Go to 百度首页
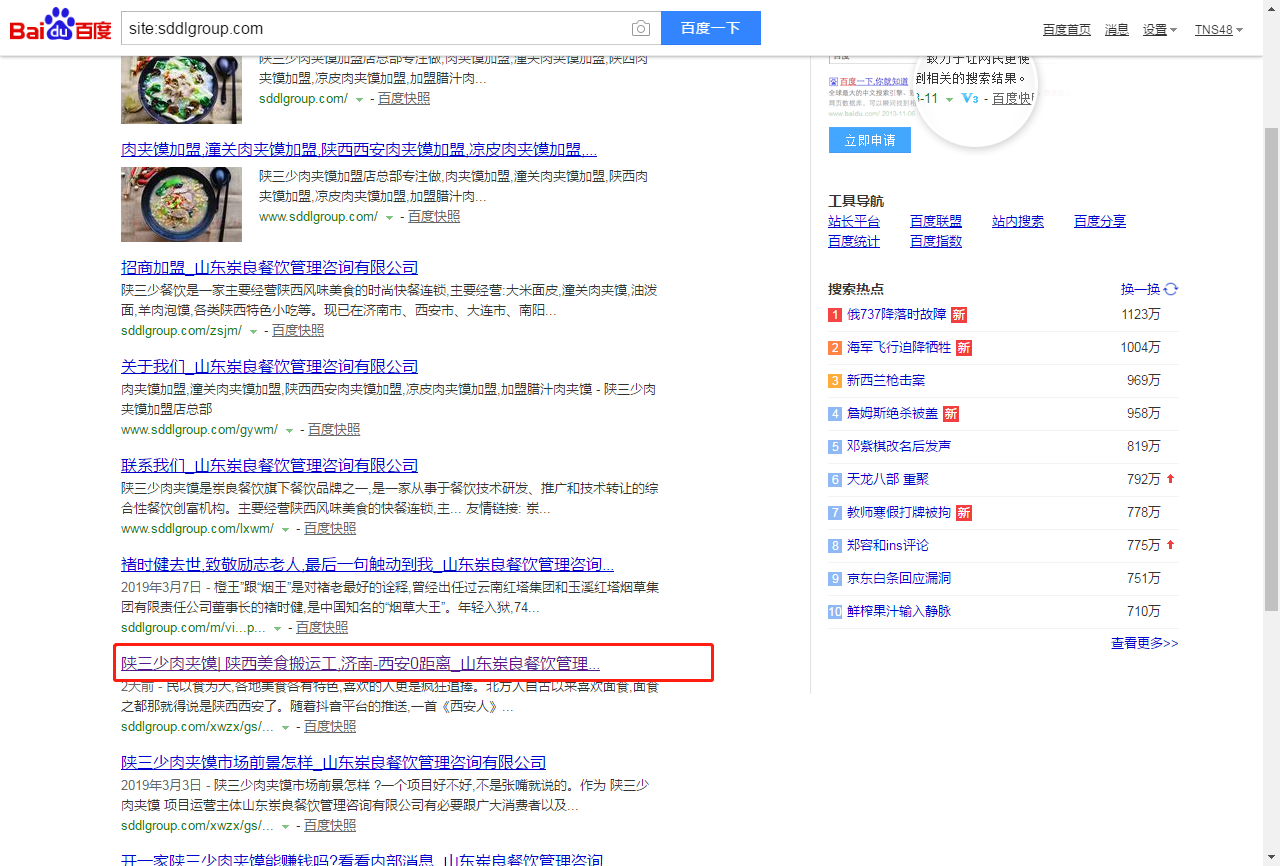This screenshot has width=1280, height=866. [x=1067, y=30]
